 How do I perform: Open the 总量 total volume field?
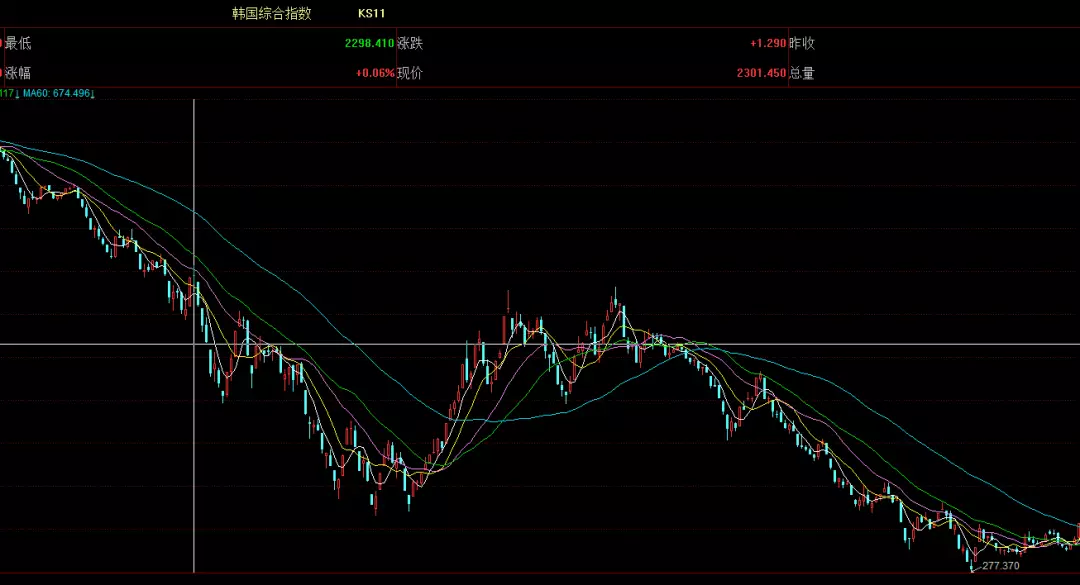point(802,73)
